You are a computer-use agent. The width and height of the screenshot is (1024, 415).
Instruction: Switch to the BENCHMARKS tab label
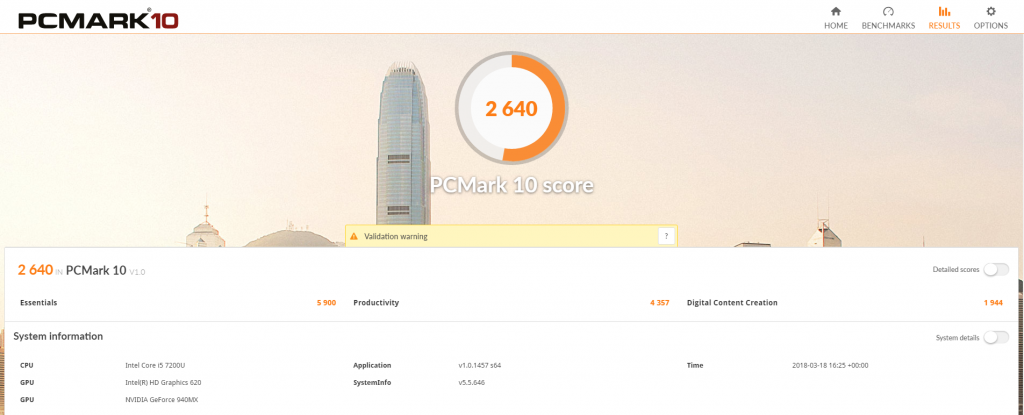pos(888,26)
